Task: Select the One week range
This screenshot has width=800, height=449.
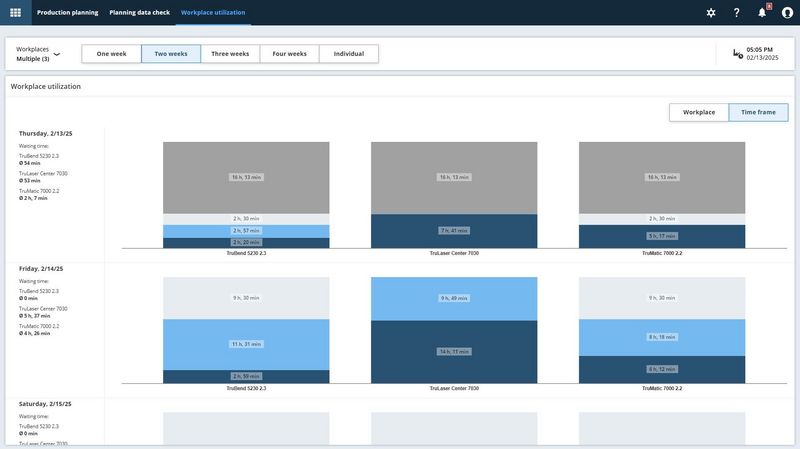Action: click(111, 54)
